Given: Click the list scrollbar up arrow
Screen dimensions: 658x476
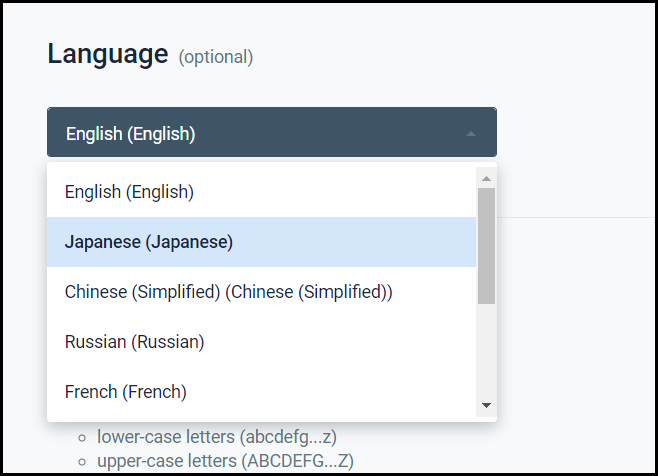Looking at the screenshot, I should [486, 178].
